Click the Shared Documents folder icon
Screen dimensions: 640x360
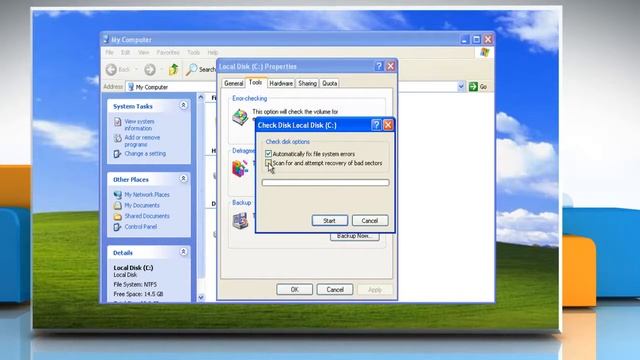coord(118,216)
